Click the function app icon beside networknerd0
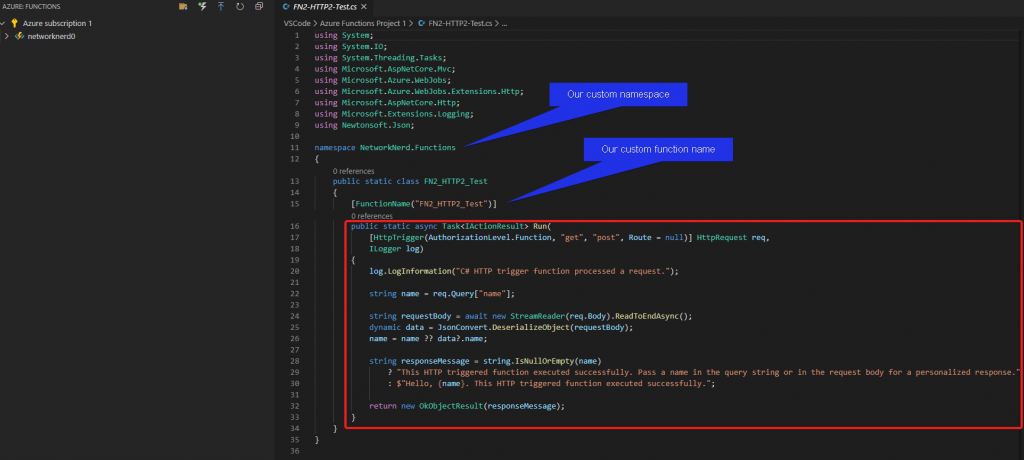 pos(20,37)
